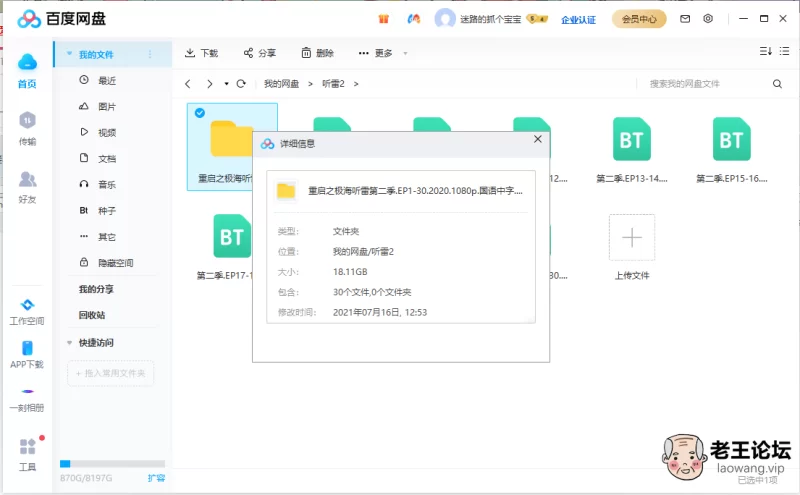
Task: Expand path after 听雷2 breadcrumb arrow
Action: (356, 84)
